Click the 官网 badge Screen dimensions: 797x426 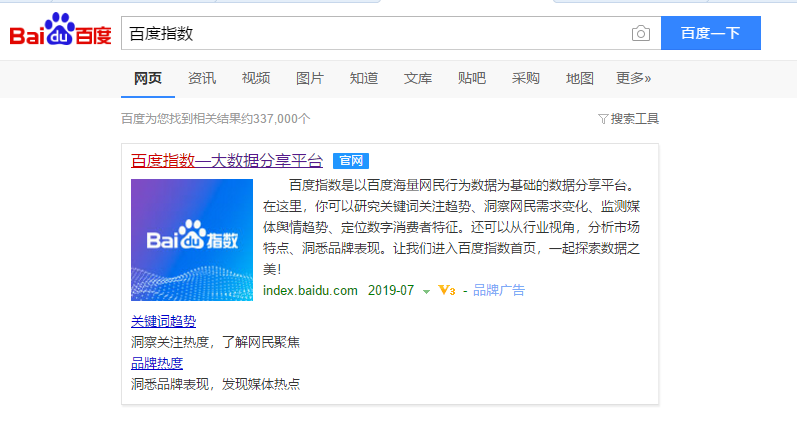tap(351, 161)
